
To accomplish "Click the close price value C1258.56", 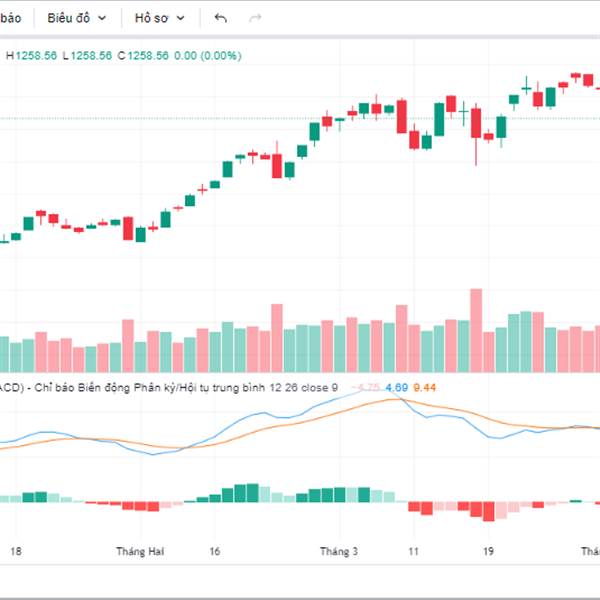I will [x=143, y=56].
